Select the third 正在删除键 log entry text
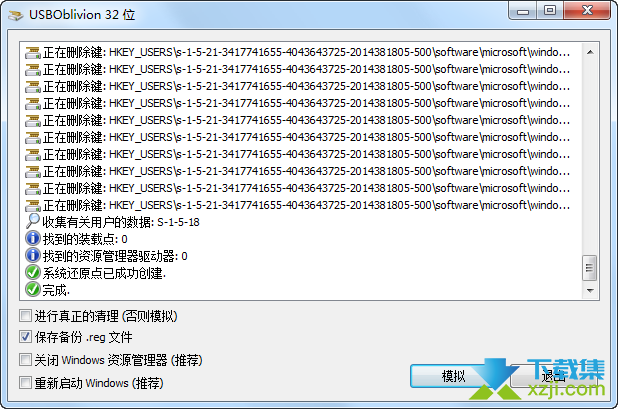 point(307,86)
